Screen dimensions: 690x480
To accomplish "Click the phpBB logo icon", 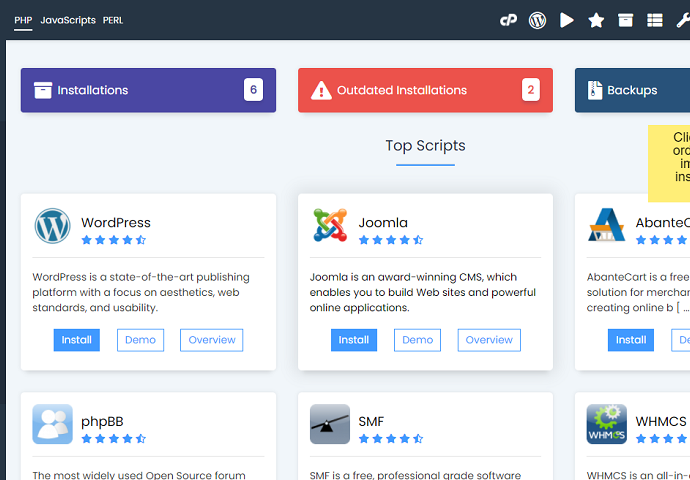I will click(x=52, y=424).
